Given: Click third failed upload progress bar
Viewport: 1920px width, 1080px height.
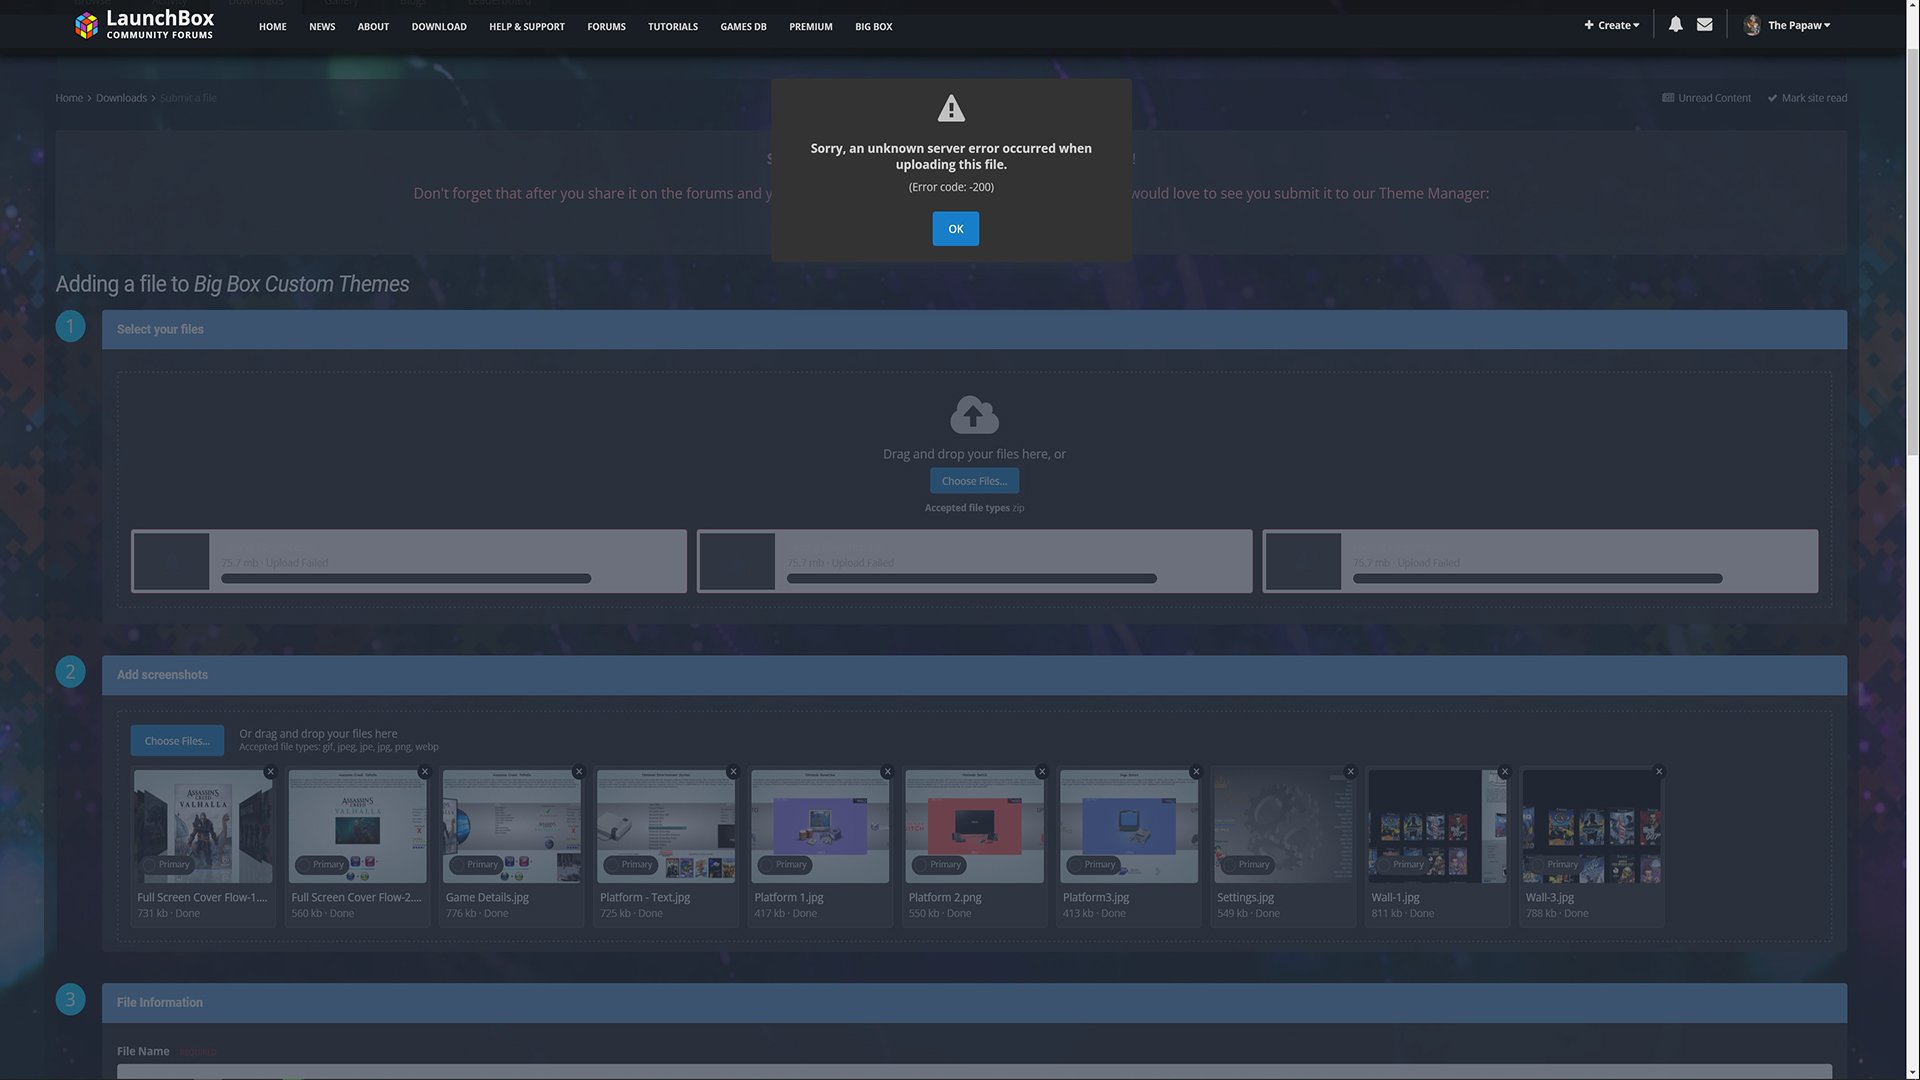Looking at the screenshot, I should 1538,578.
